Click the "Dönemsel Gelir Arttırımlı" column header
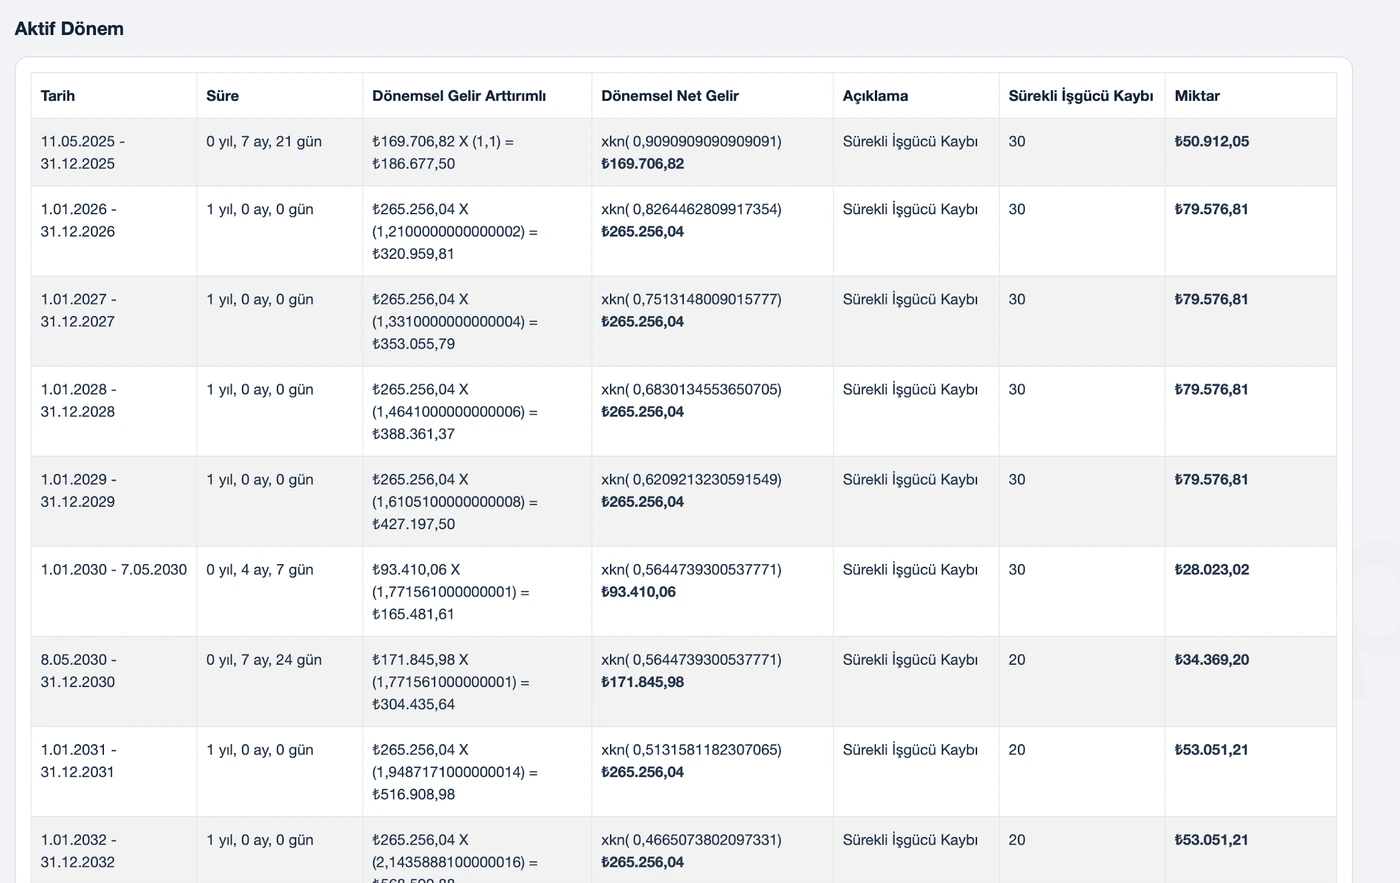Screen dimensions: 1400x883 point(459,96)
